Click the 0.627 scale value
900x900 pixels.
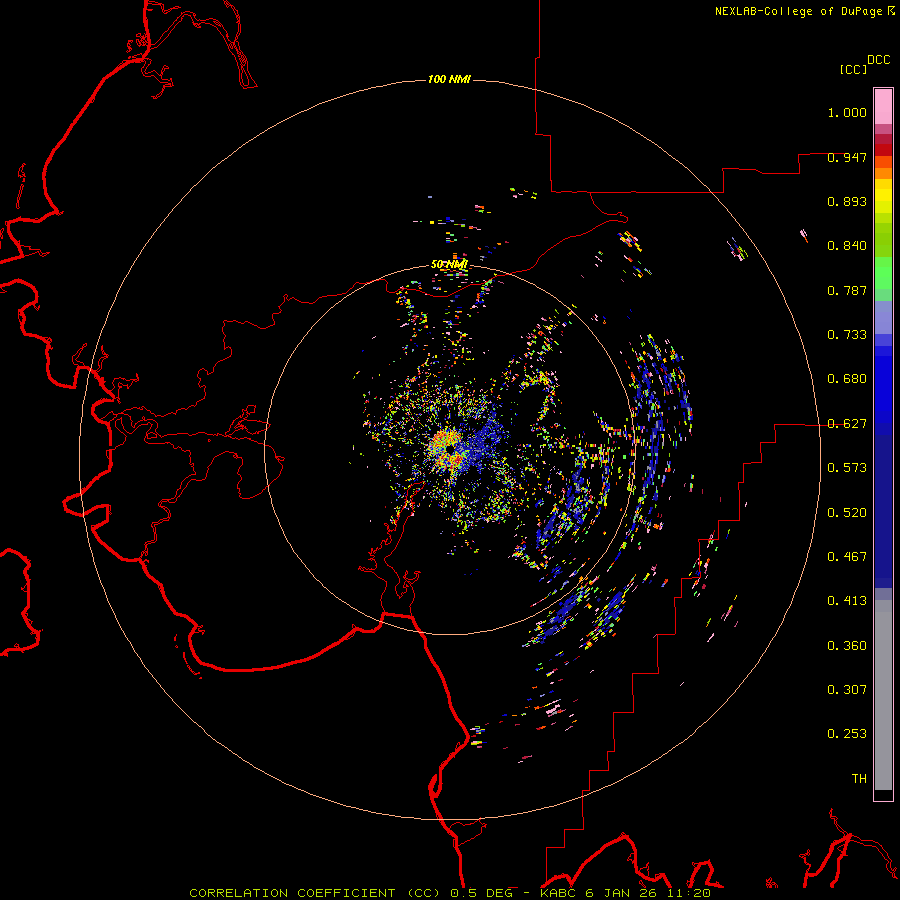point(847,424)
